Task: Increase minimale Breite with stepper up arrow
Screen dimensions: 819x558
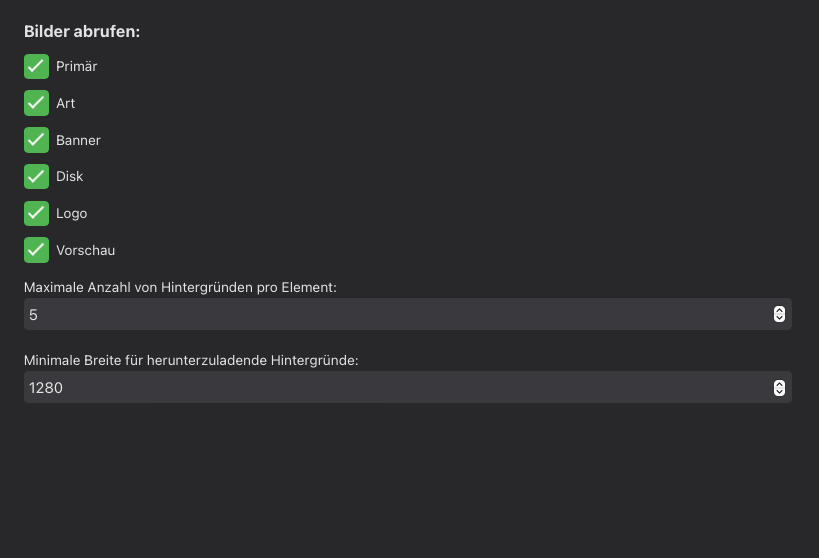Action: point(780,383)
